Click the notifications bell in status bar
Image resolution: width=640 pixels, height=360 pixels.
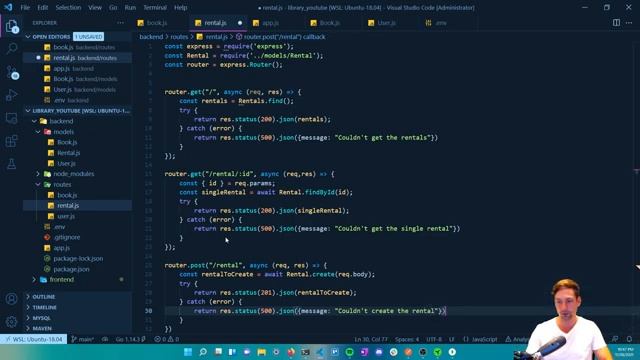pyautogui.click(x=629, y=339)
